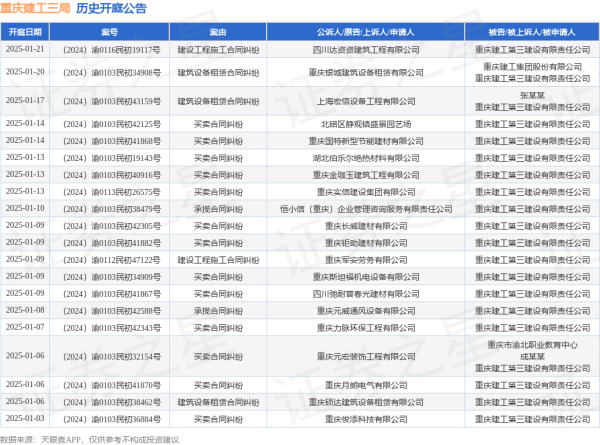Click the 开庭日期 column header

[25, 32]
